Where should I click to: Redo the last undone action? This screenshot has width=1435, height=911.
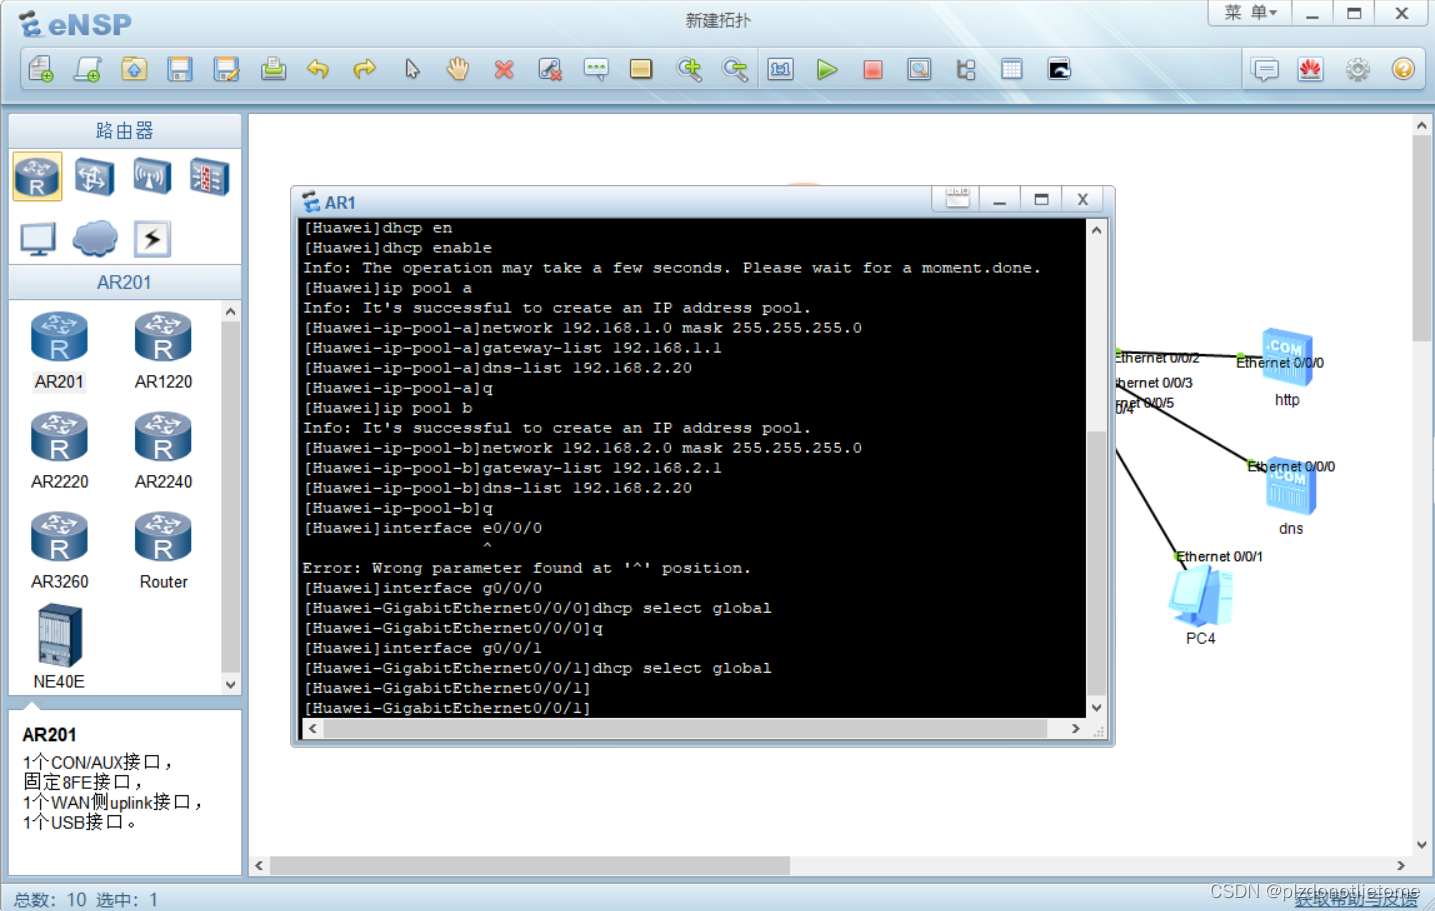coord(365,69)
